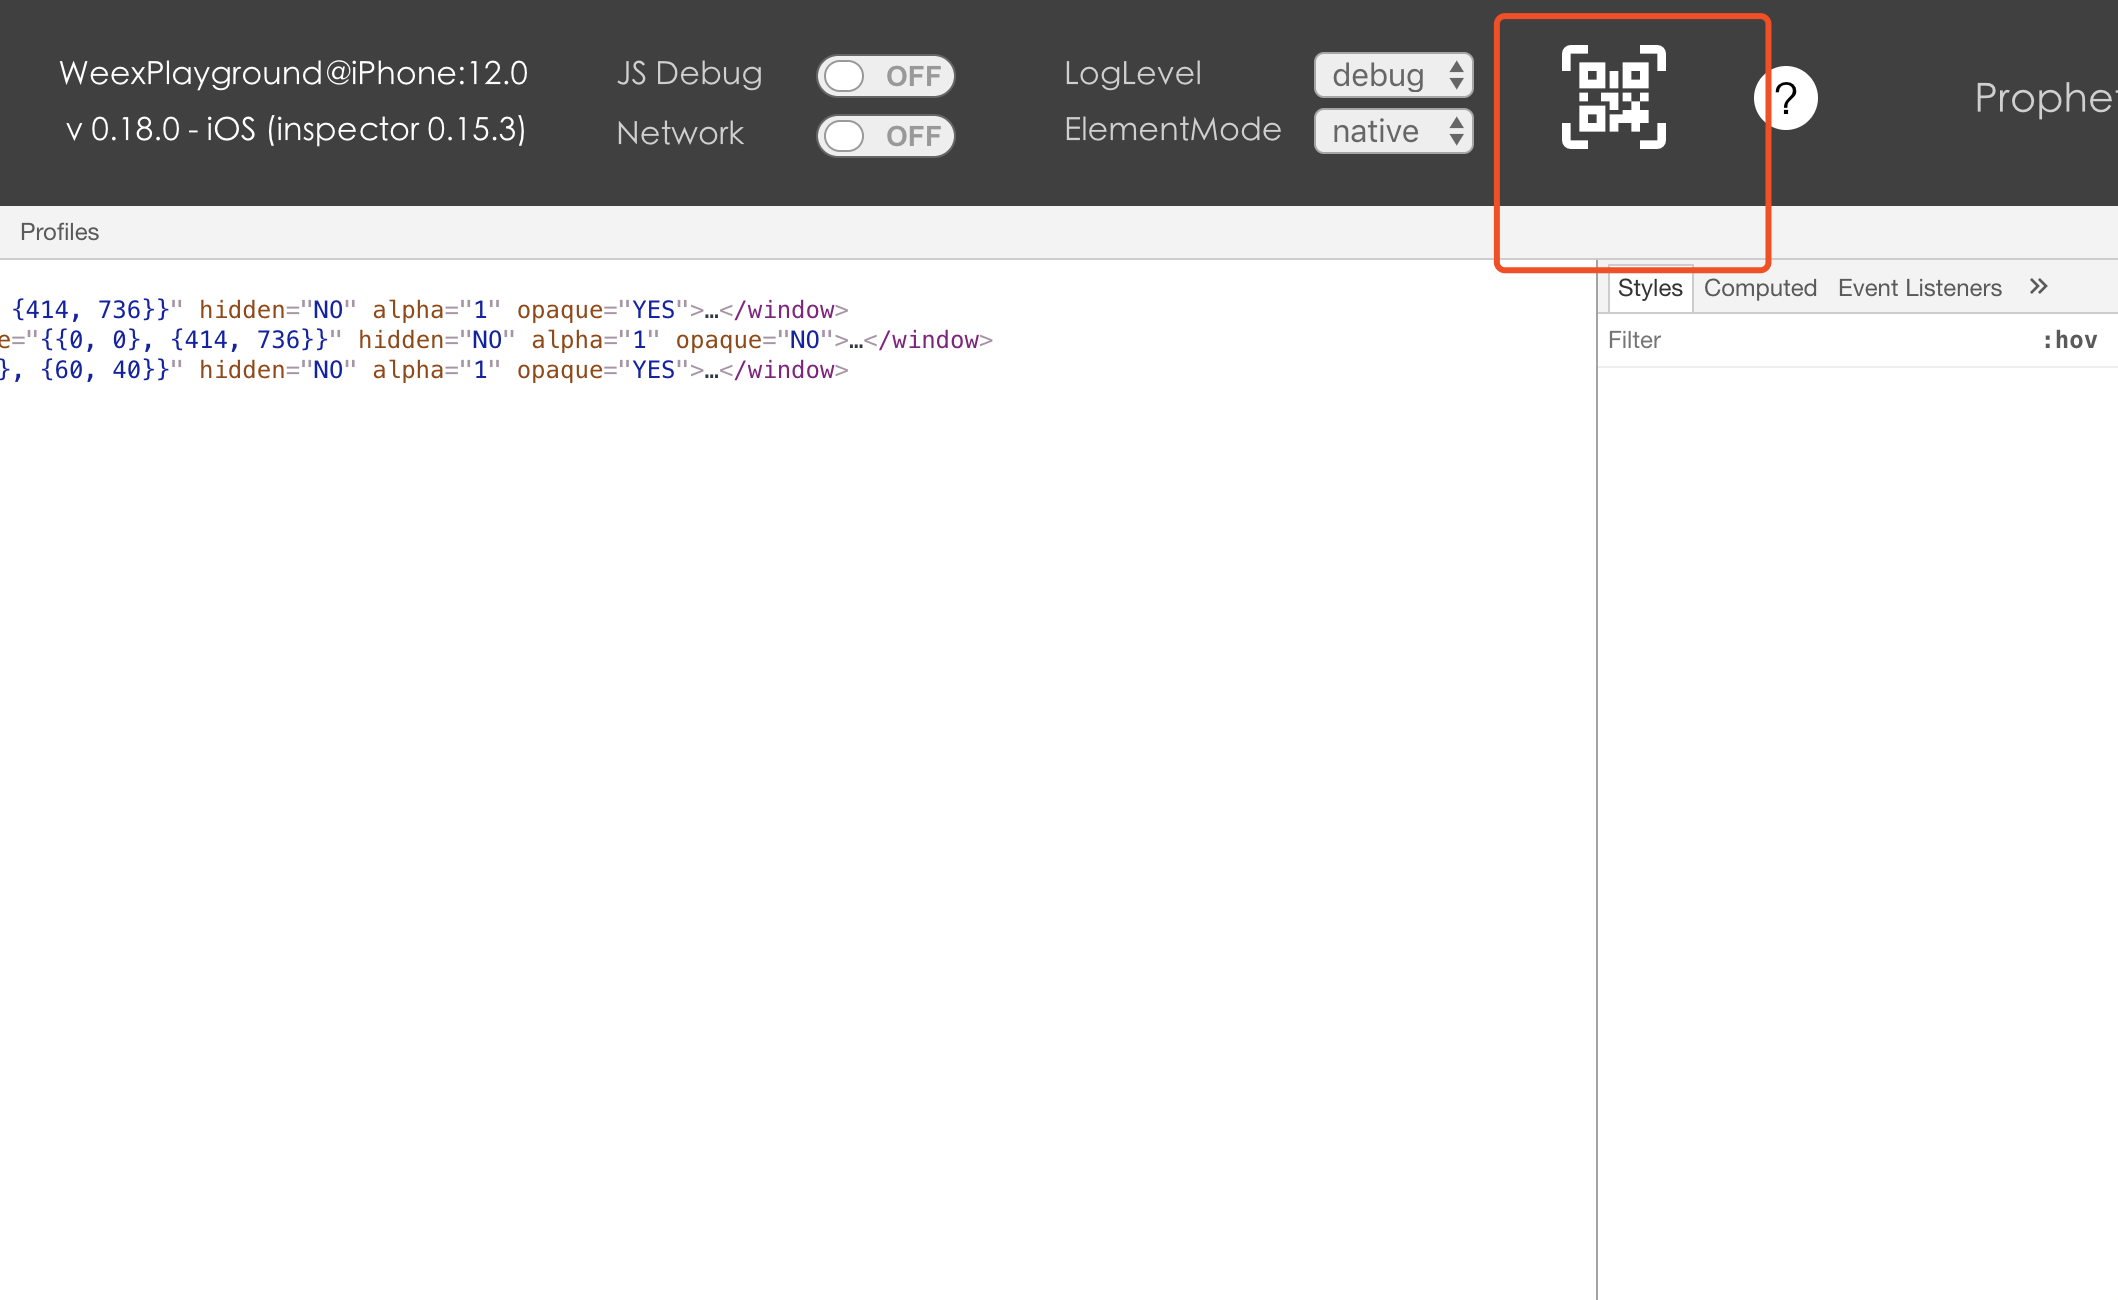
Task: Select the :hov pseudo-class toggle
Action: pos(2070,340)
